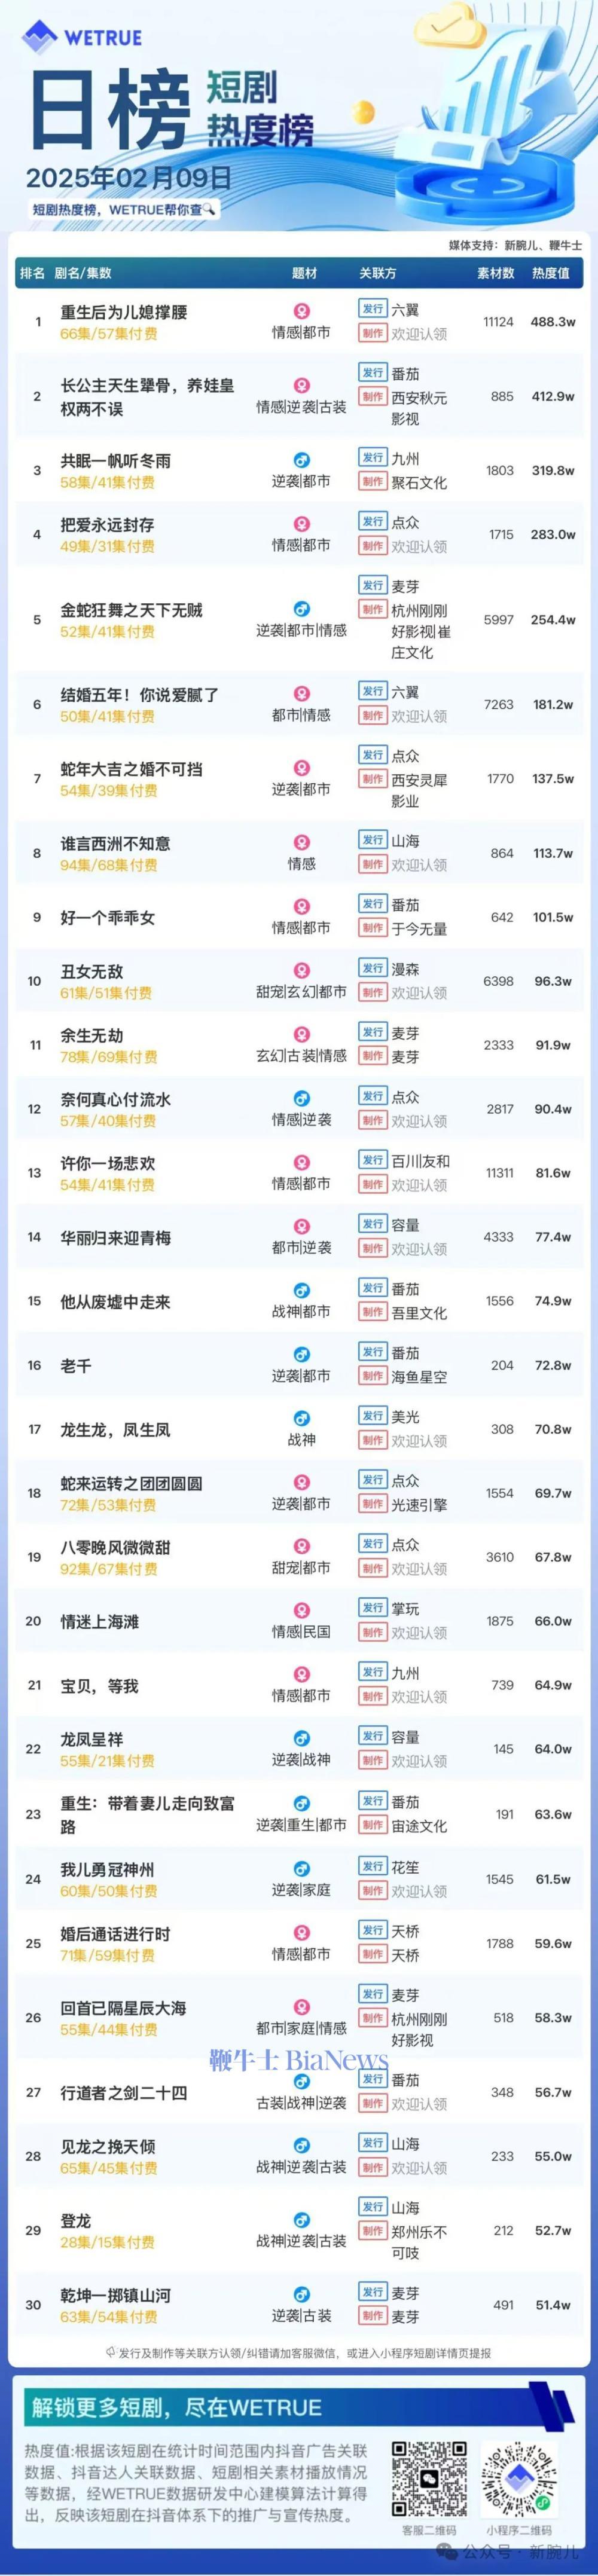Viewport: 598px width, 2576px height.
Task: Click the female icon for 情迷上海滩
Action: point(301,1610)
